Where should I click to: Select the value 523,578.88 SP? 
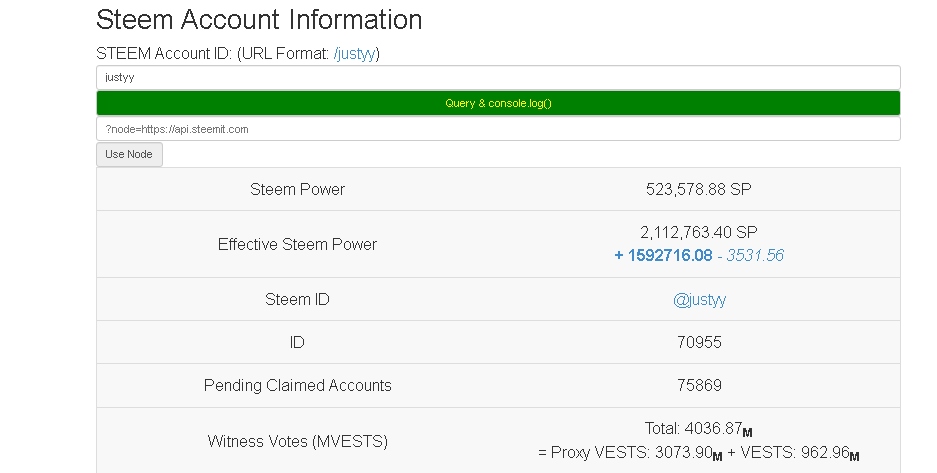(x=699, y=189)
